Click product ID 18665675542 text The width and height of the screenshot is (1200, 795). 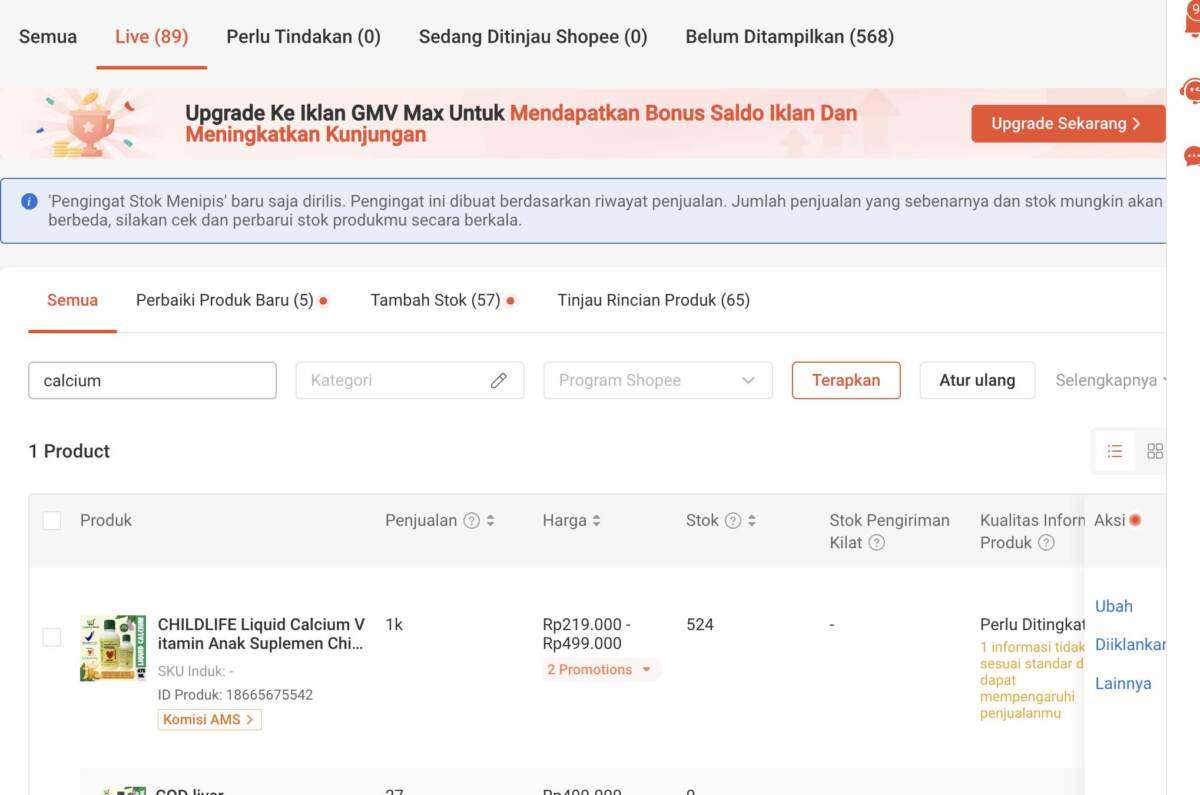pyautogui.click(x=235, y=694)
